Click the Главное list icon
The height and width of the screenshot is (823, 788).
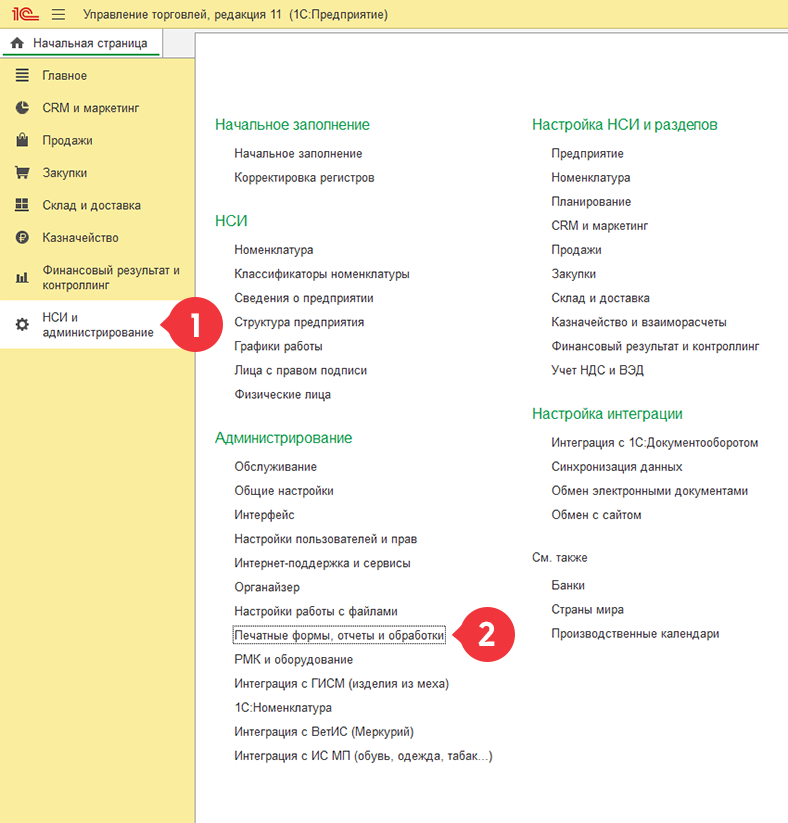coord(22,76)
